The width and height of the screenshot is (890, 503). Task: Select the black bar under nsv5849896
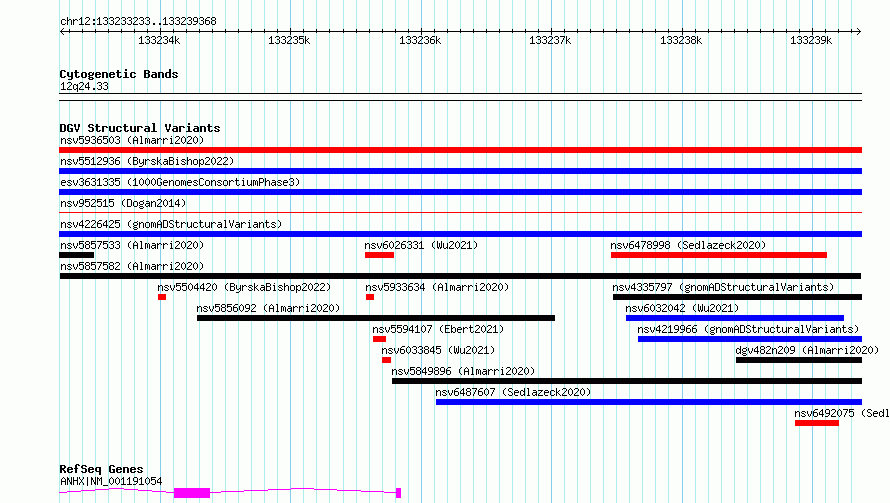point(627,381)
